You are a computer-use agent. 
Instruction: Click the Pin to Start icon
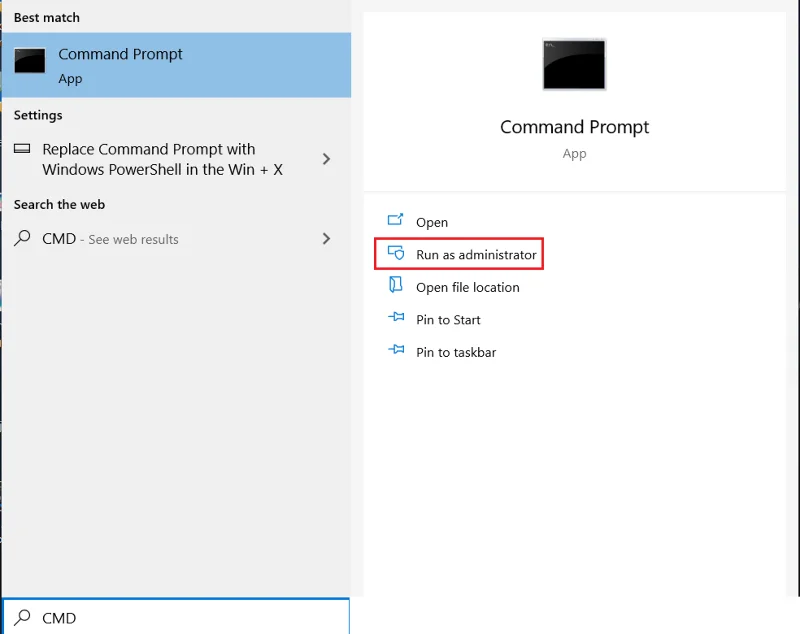coord(394,319)
